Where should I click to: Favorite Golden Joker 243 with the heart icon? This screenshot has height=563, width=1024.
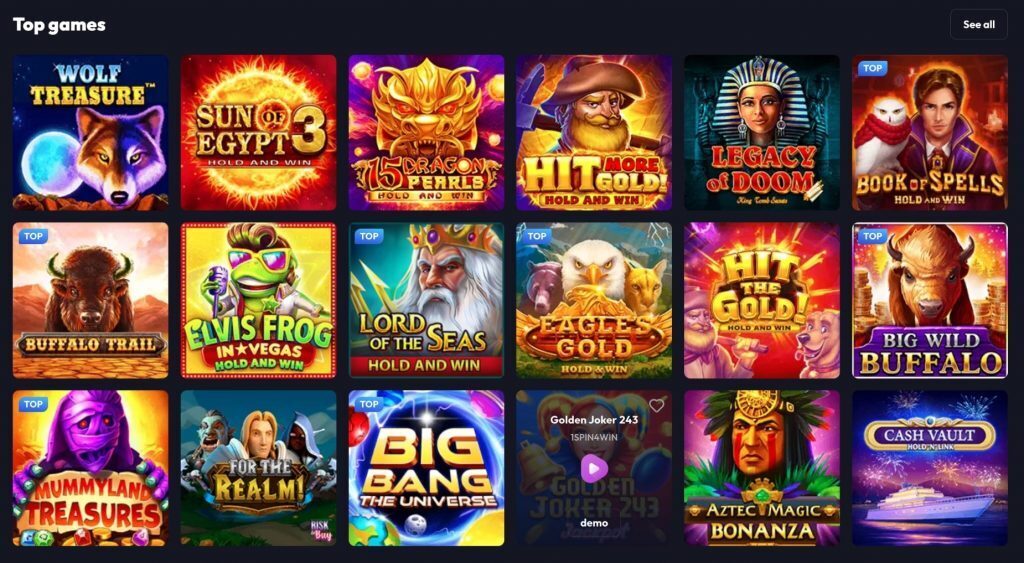tap(656, 406)
